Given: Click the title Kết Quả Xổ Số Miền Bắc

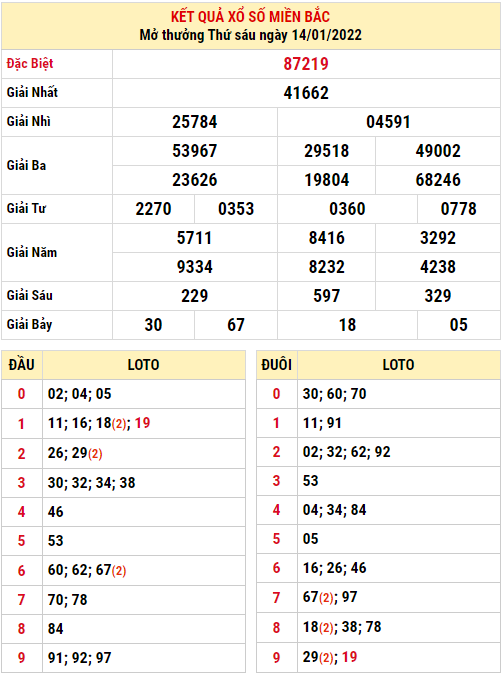Looking at the screenshot, I should pos(250,16).
